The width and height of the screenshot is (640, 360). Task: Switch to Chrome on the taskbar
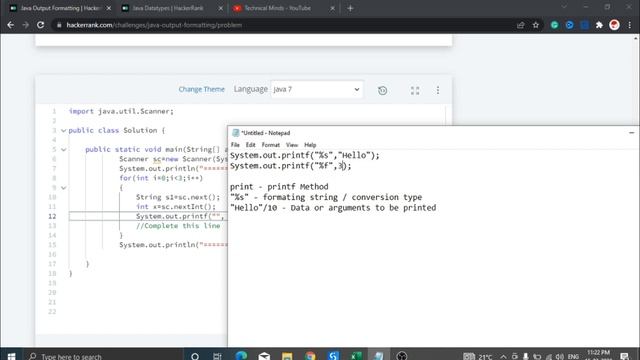click(x=310, y=356)
